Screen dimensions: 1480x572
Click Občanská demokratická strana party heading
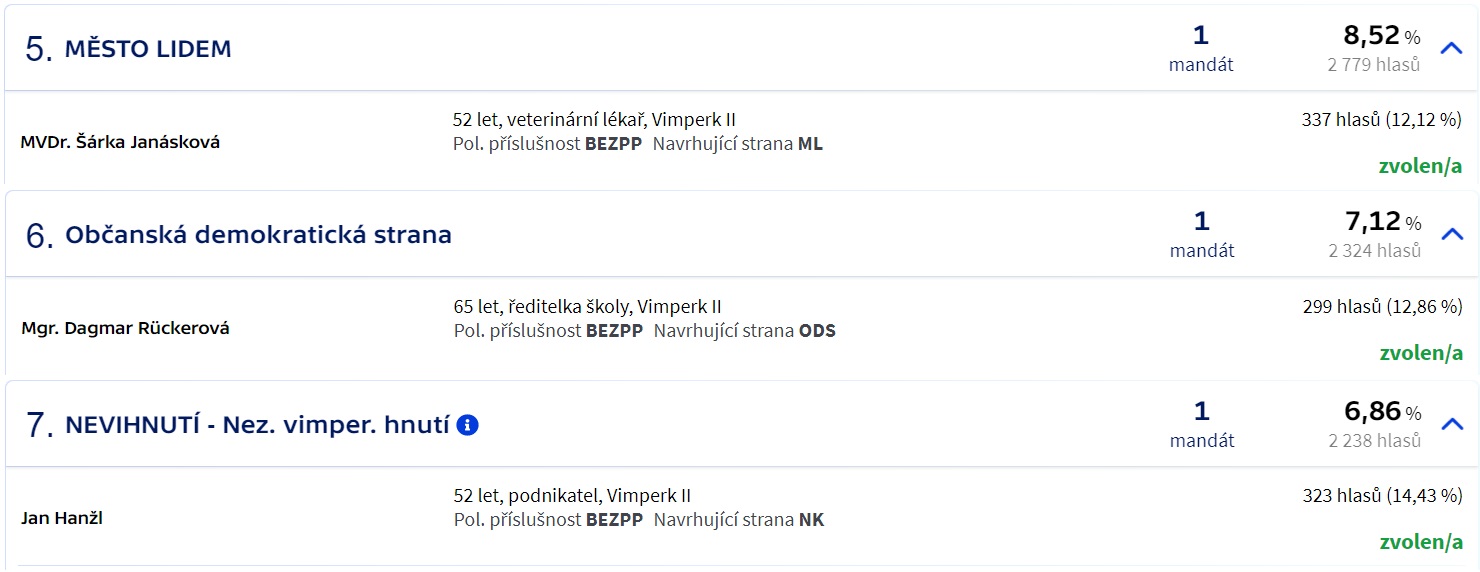click(x=258, y=235)
